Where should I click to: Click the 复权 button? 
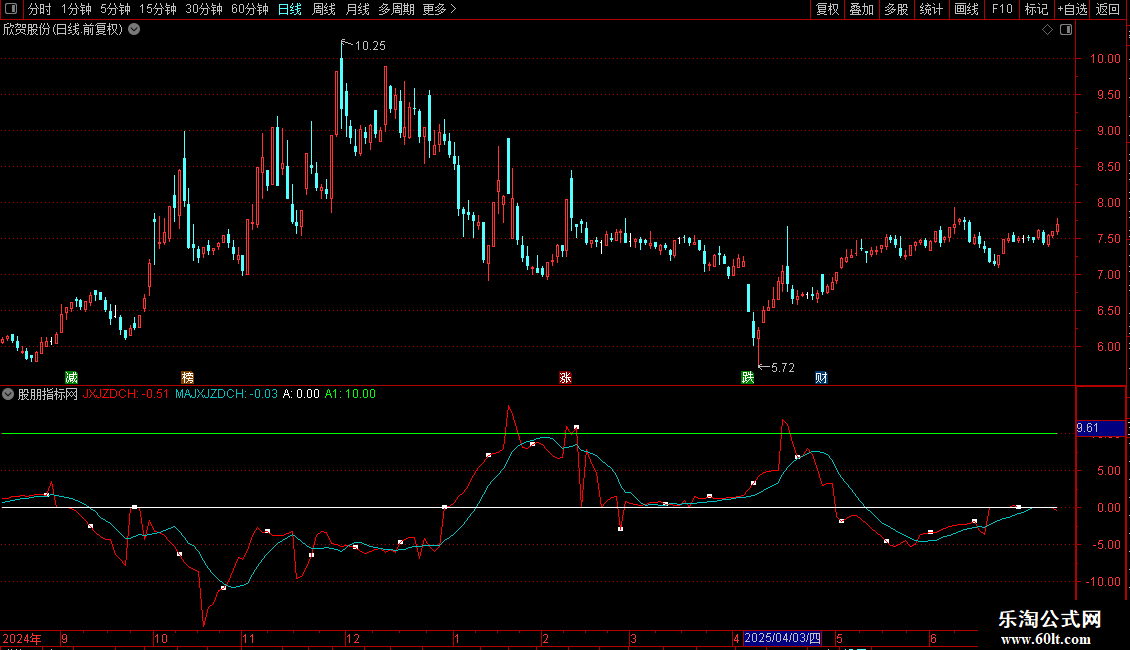tap(827, 9)
